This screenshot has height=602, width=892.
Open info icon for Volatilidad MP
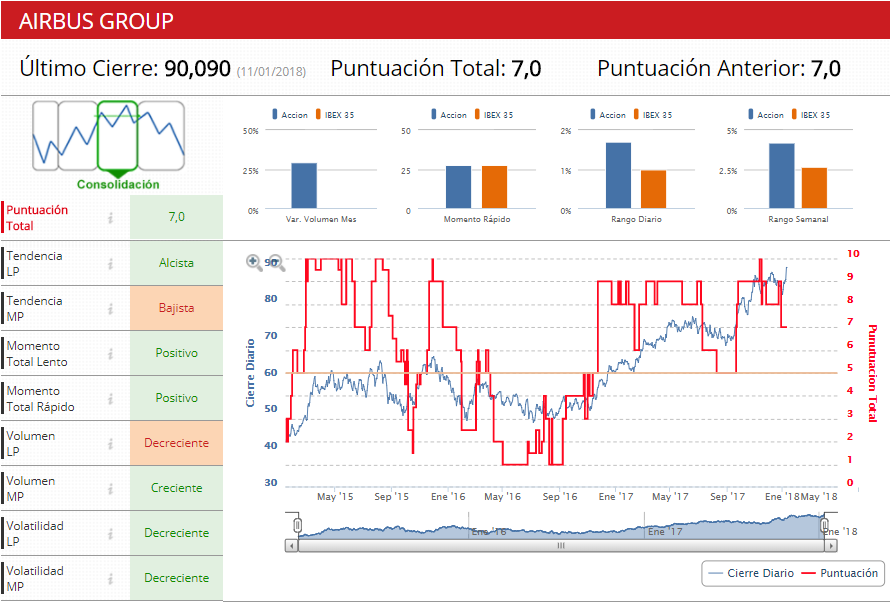111,578
